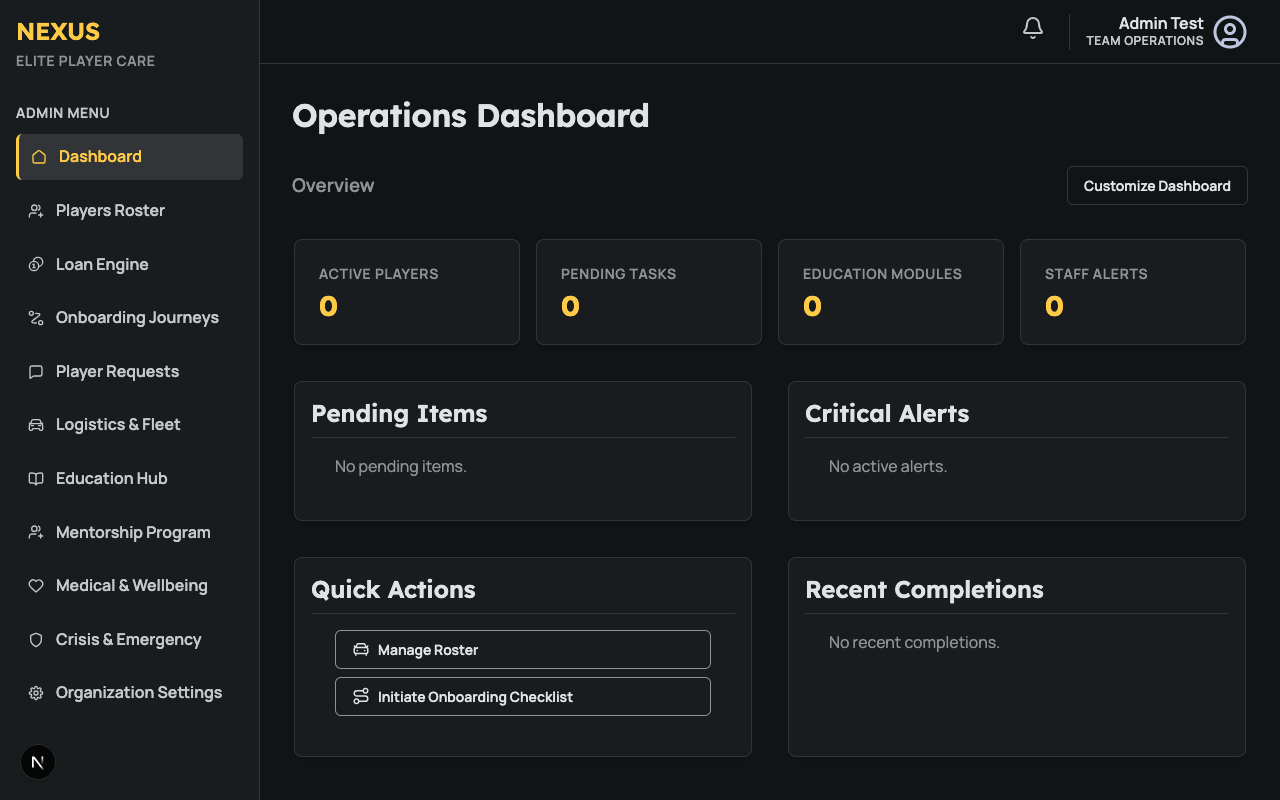Click Initiate Onboarding Checklist button
1280x800 pixels.
[x=523, y=697]
